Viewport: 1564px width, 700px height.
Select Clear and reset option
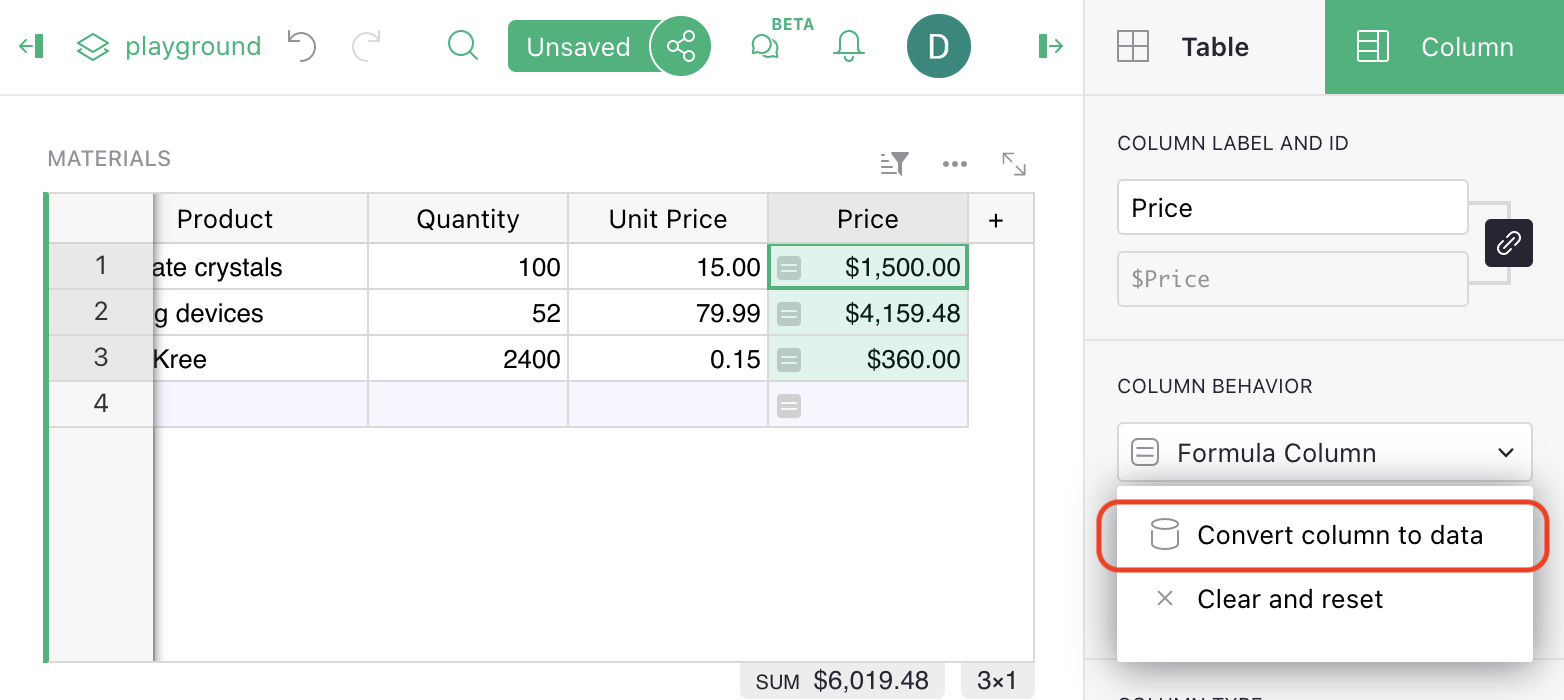(x=1290, y=599)
